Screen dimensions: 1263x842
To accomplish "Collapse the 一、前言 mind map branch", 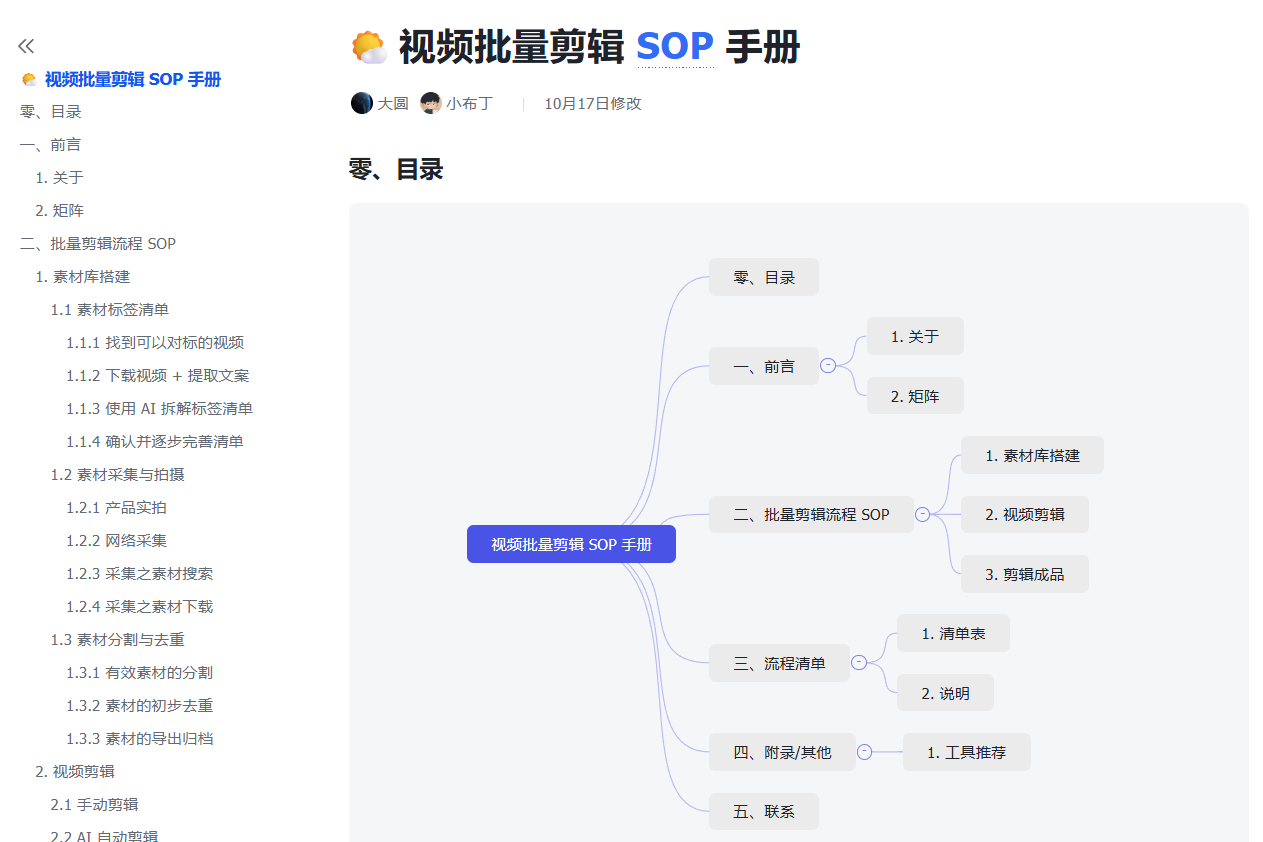I will click(x=828, y=366).
